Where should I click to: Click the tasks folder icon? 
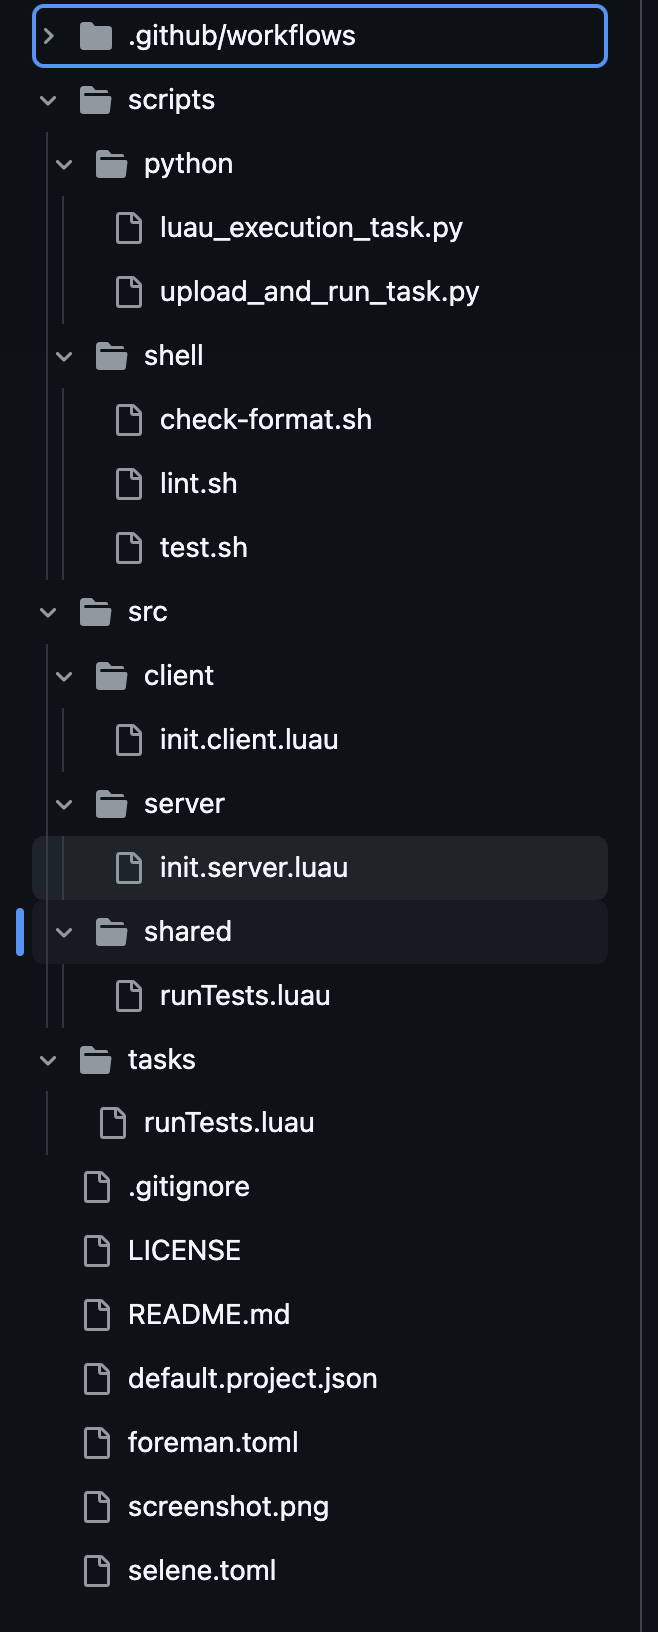[x=96, y=1060]
